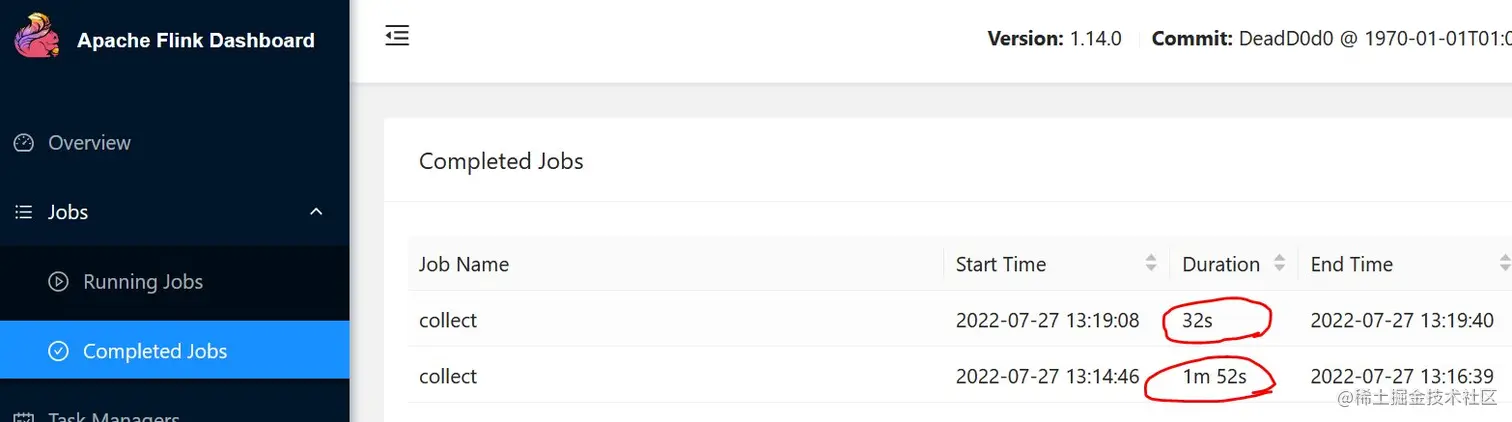This screenshot has height=422, width=1512.
Task: Click the Task Managers icon
Action: 24,418
